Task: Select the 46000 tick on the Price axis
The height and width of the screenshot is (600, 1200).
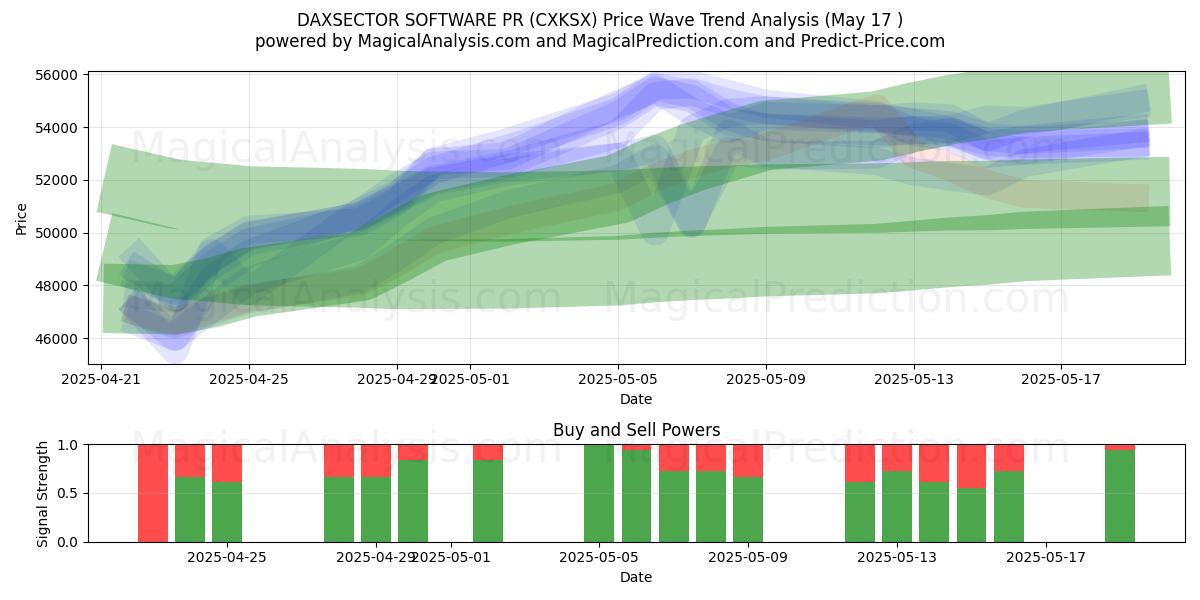Action: pos(58,339)
